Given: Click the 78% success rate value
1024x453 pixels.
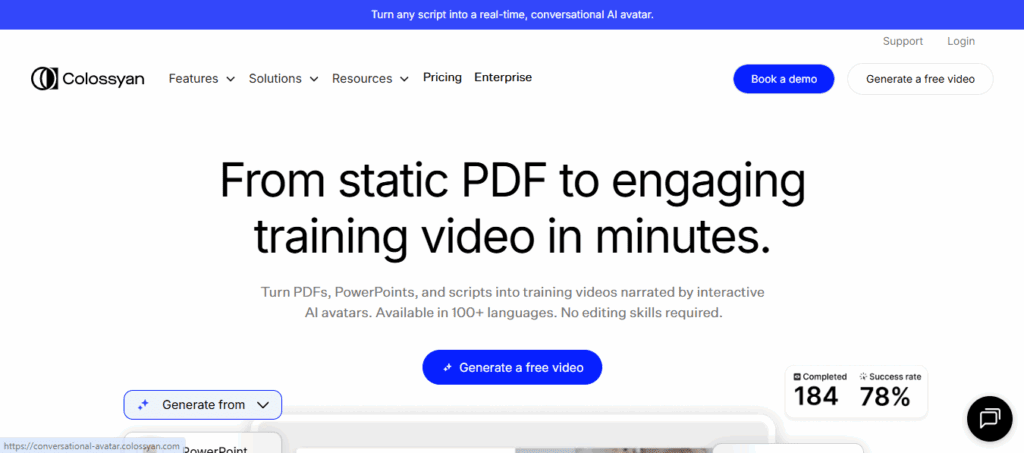Looking at the screenshot, I should tap(885, 397).
